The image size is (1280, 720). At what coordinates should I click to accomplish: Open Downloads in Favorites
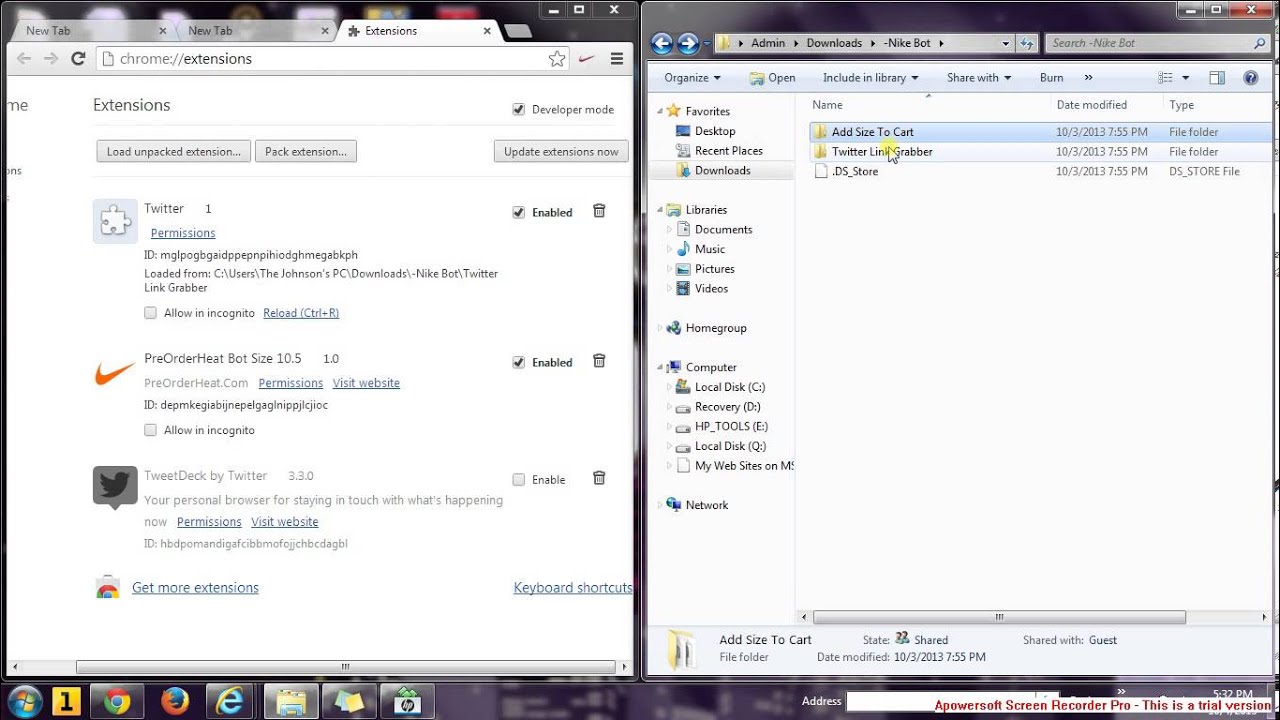click(722, 170)
